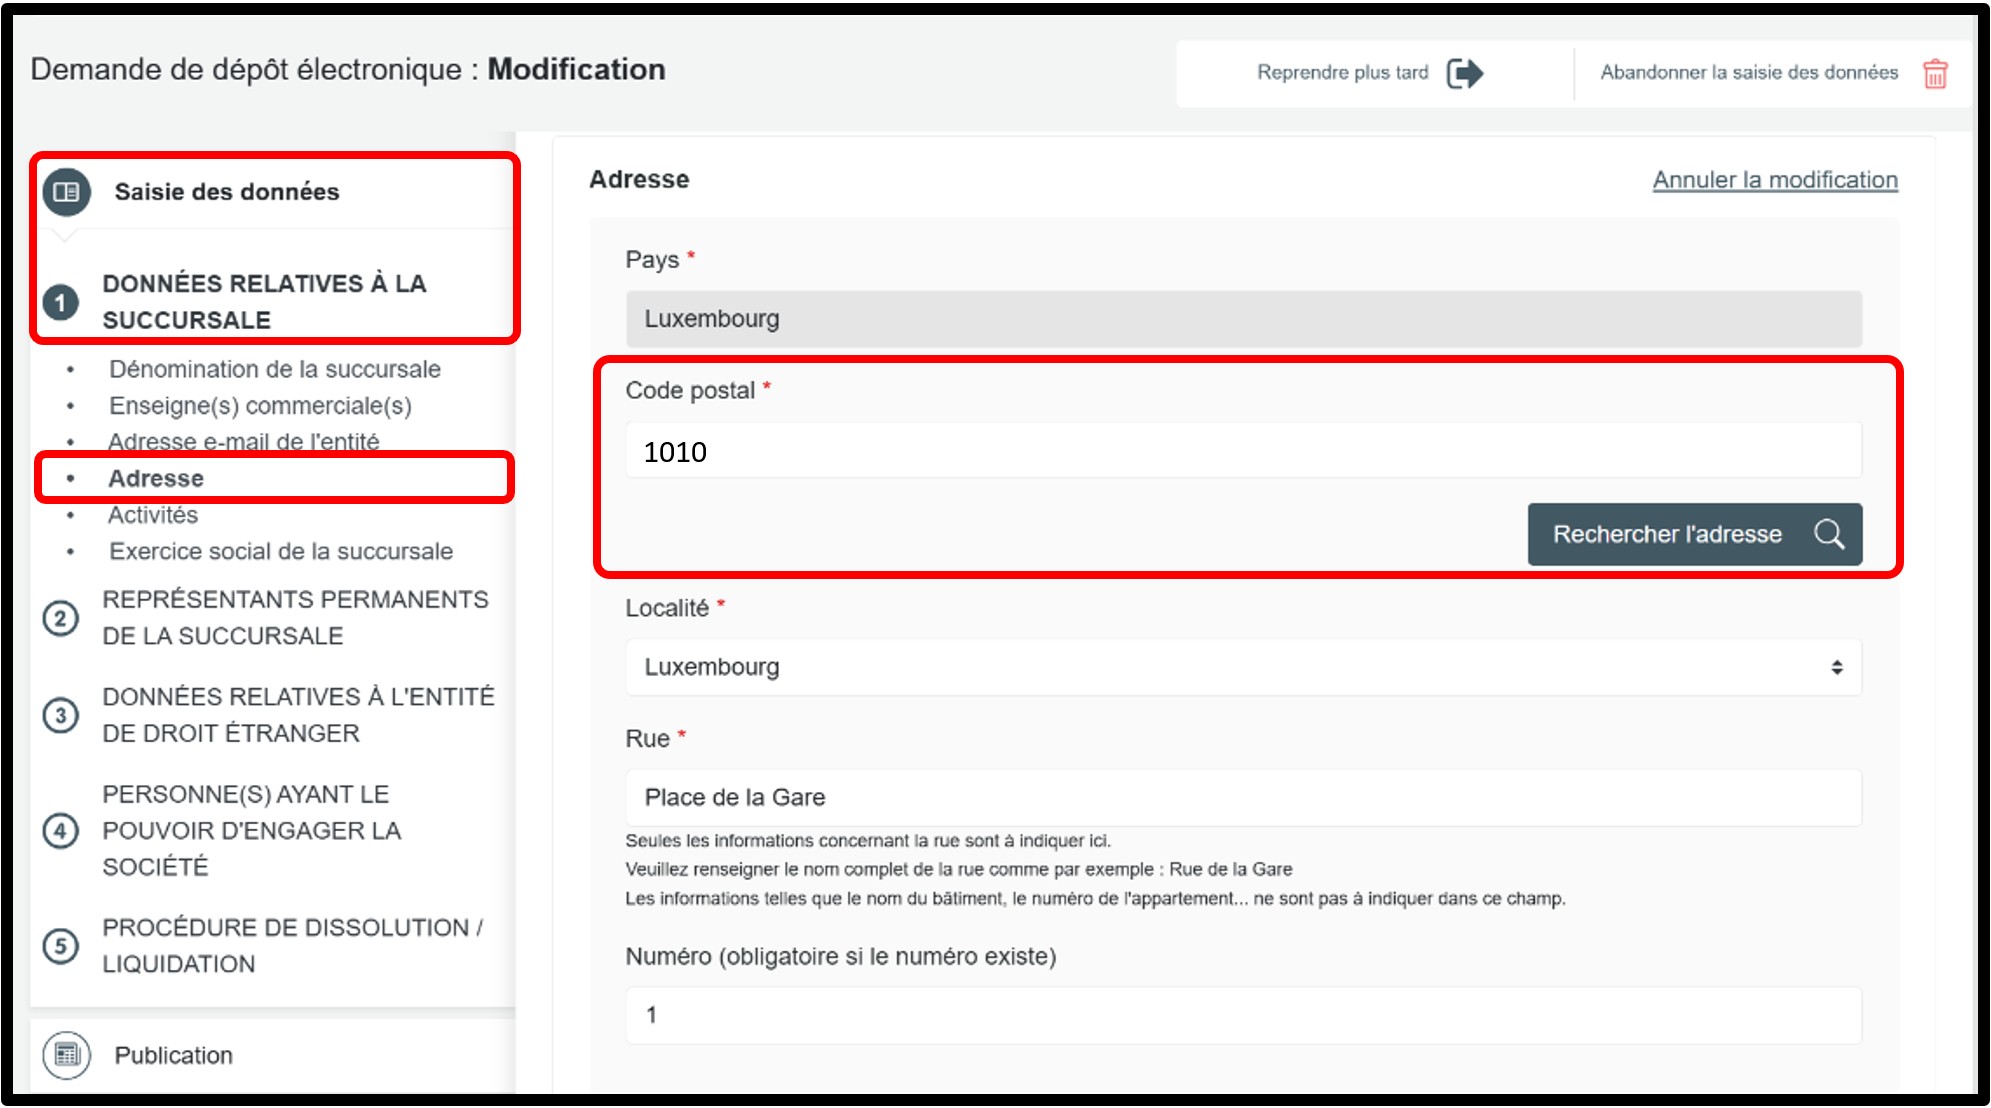Image resolution: width=1991 pixels, height=1108 pixels.
Task: Go to Exercice social de la succursale
Action: 280,551
